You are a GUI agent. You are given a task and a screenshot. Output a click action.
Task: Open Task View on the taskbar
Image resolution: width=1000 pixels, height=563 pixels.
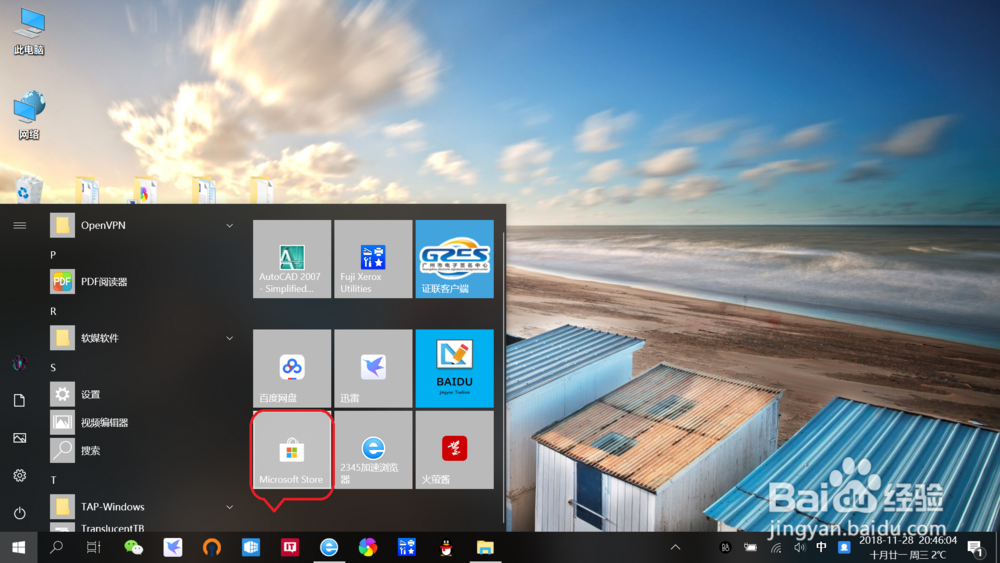(94, 547)
